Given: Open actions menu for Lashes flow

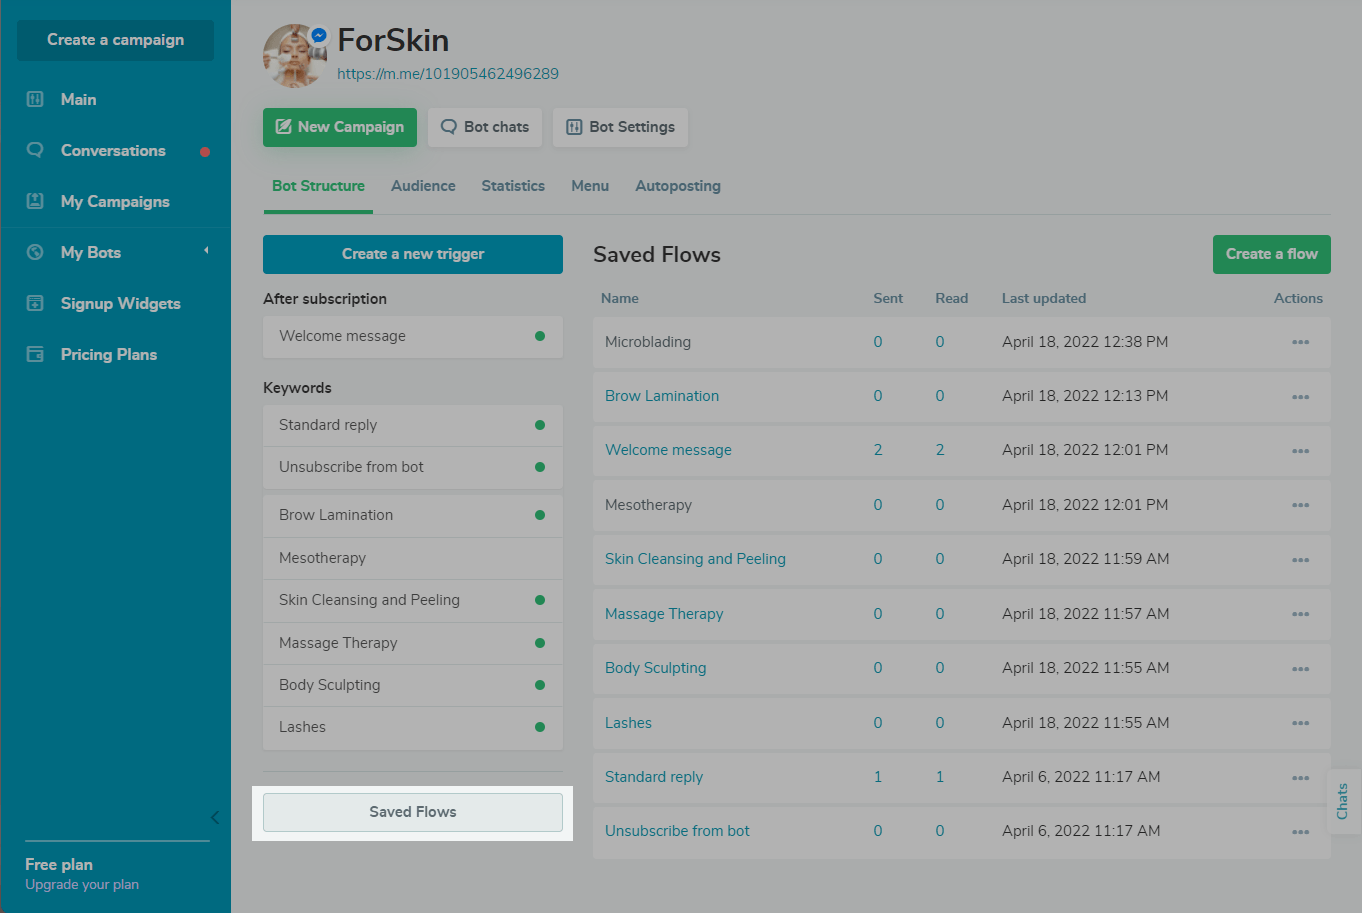Looking at the screenshot, I should pos(1300,723).
